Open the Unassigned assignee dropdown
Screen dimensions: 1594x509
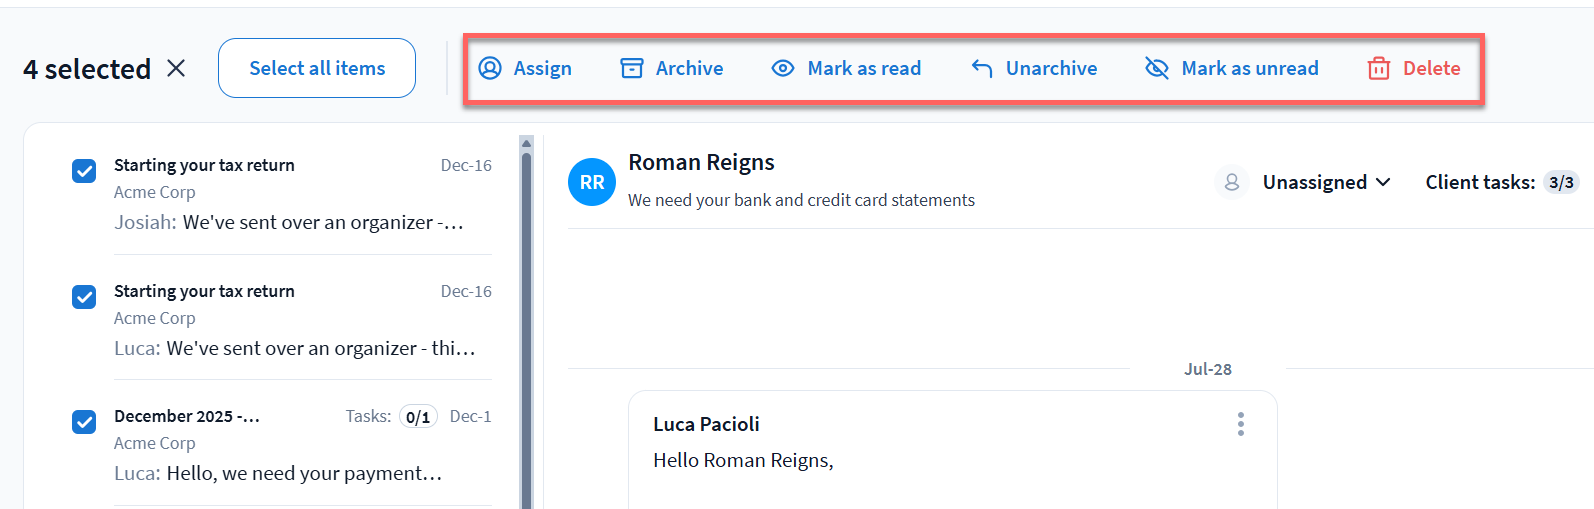click(1314, 182)
